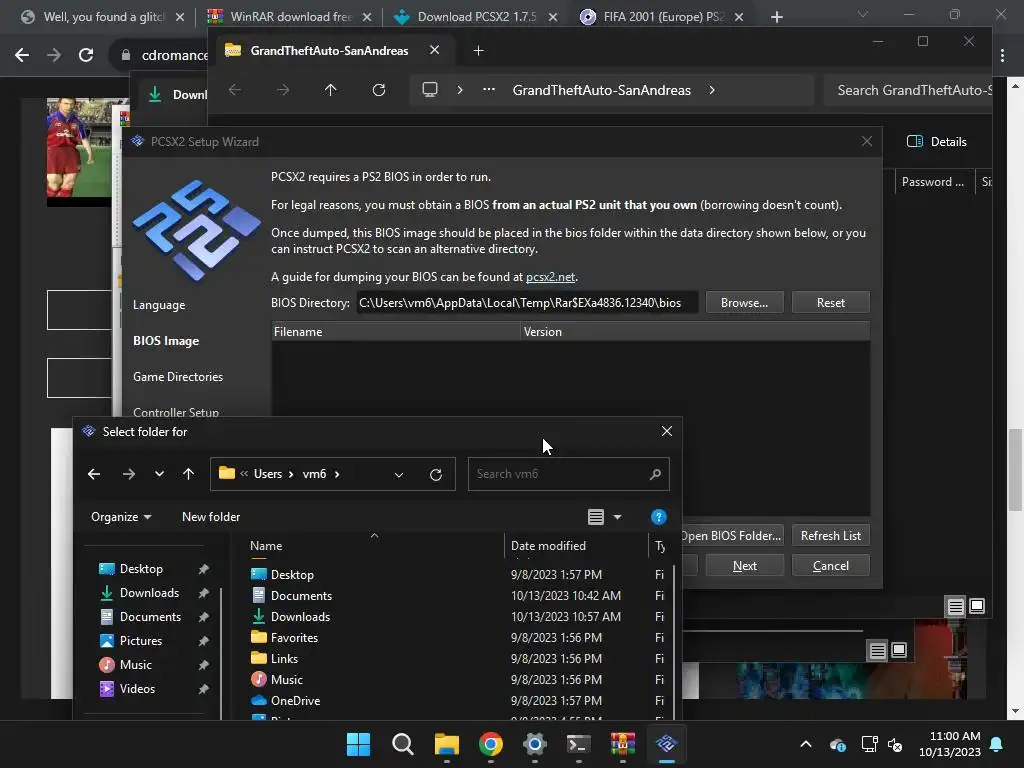The image size is (1024, 768).
Task: Click the BIOS Directory path field
Action: (x=527, y=302)
